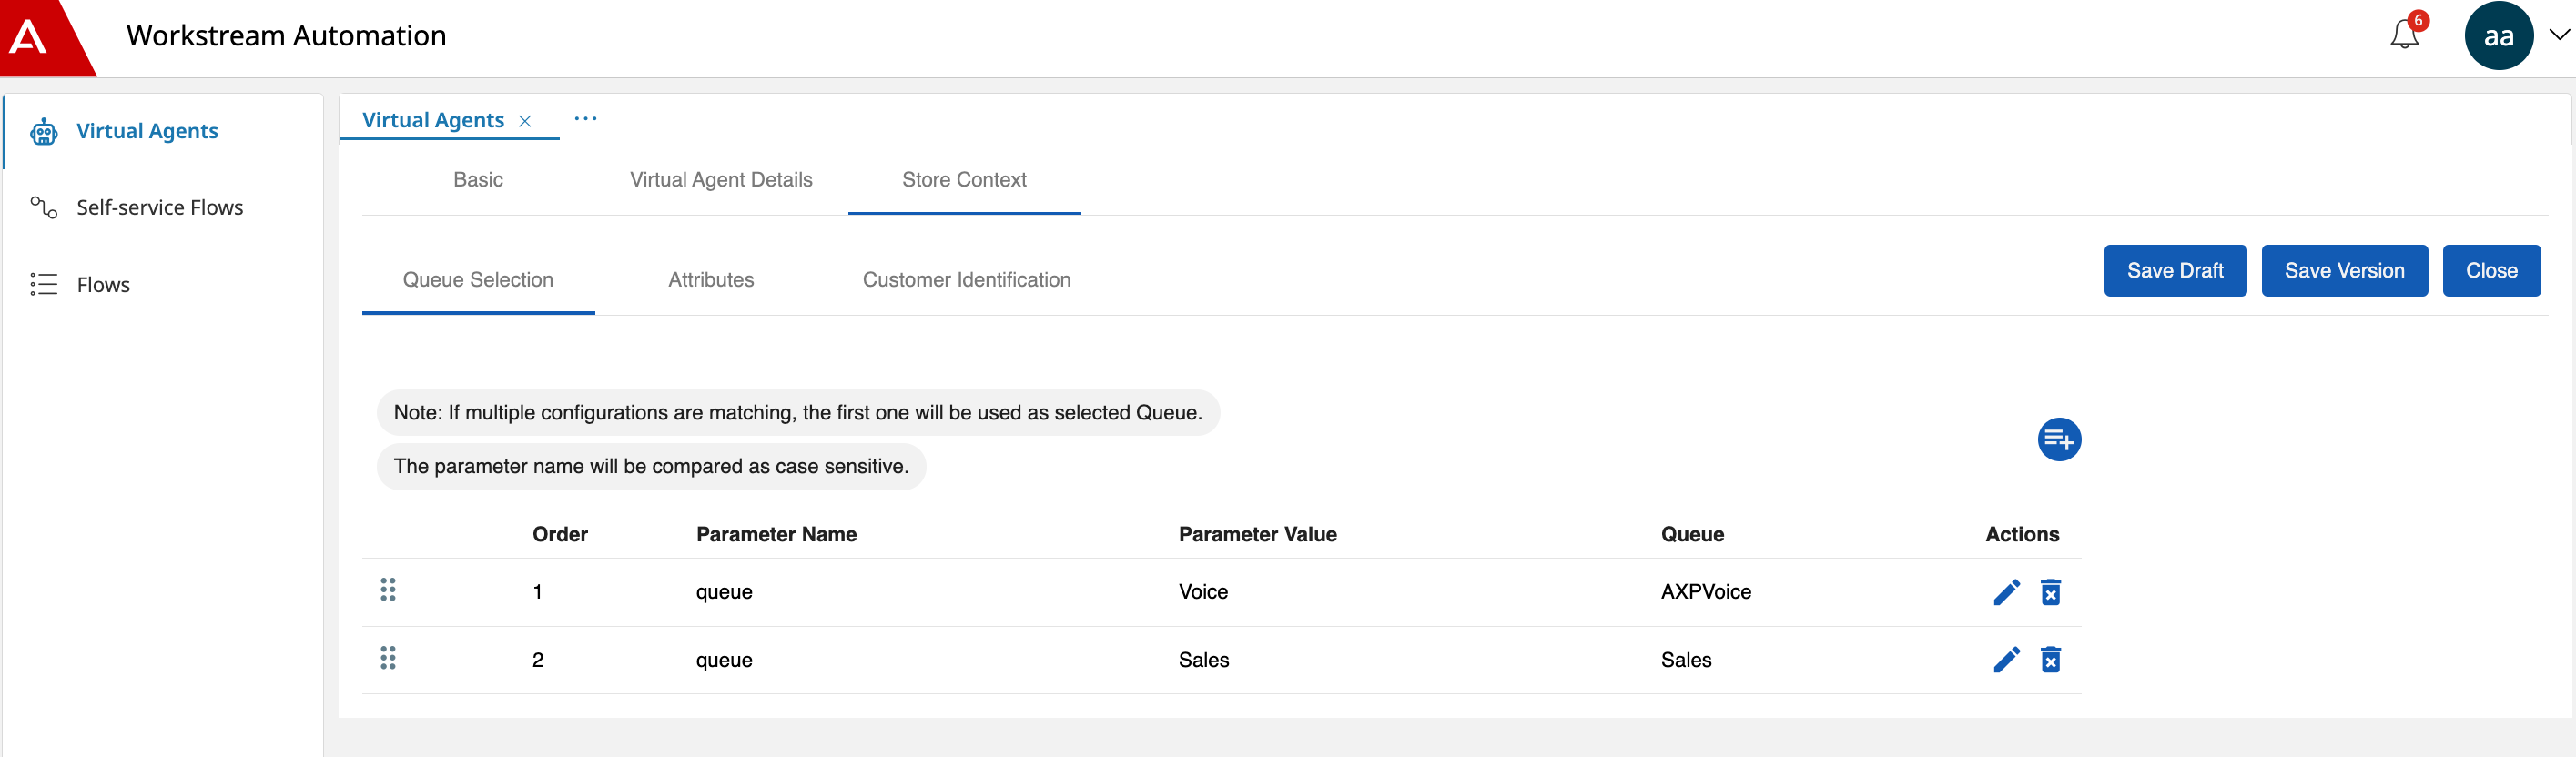2576x757 pixels.
Task: Edit the Sales queue row
Action: tap(2006, 660)
